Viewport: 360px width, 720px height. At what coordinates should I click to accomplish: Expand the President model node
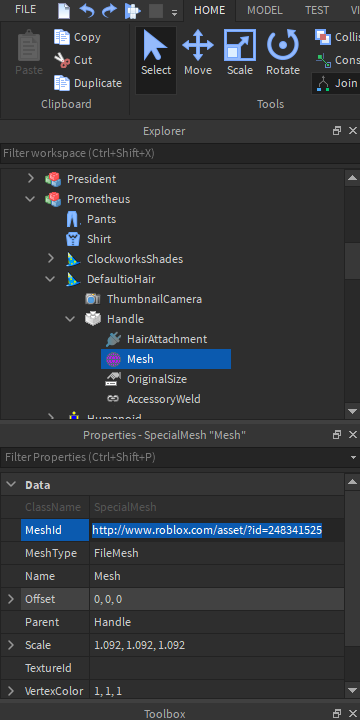pos(31,179)
